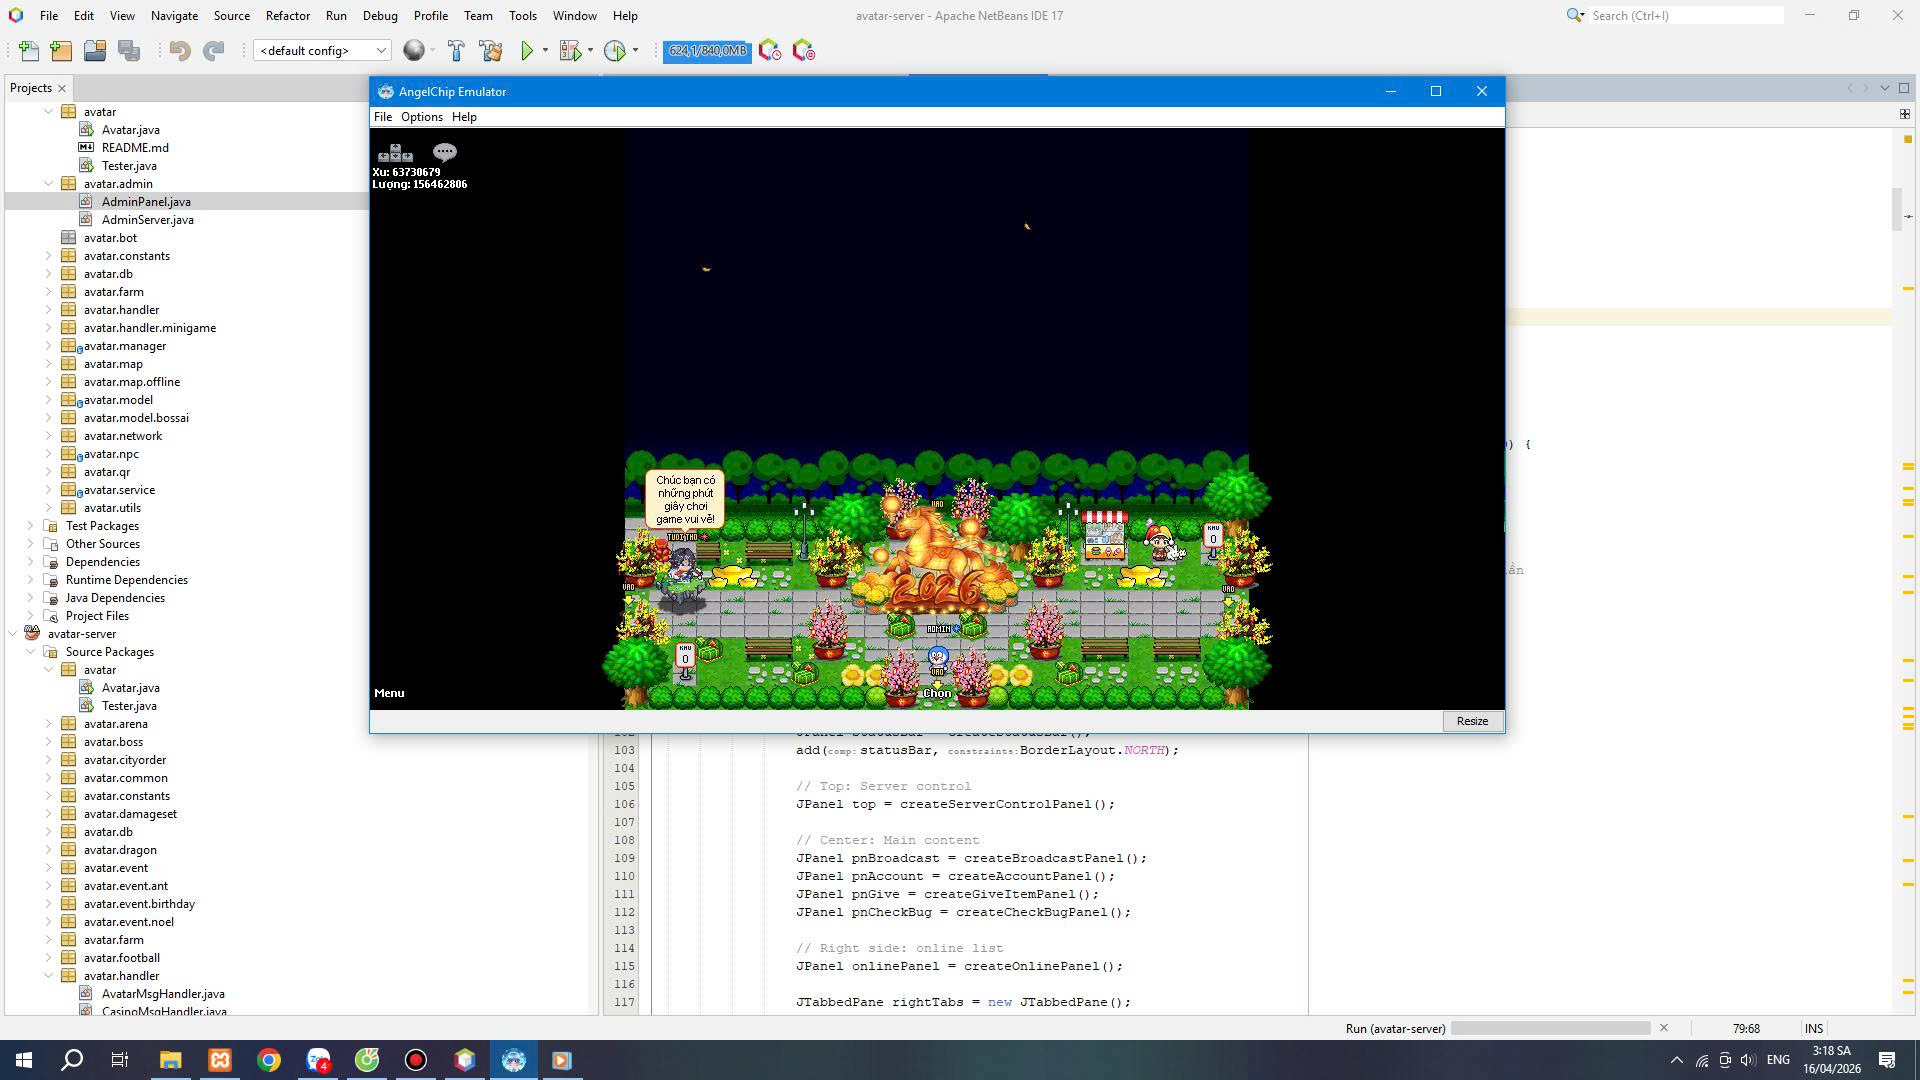Open the Refactor menu
The width and height of the screenshot is (1920, 1080).
pyautogui.click(x=287, y=16)
